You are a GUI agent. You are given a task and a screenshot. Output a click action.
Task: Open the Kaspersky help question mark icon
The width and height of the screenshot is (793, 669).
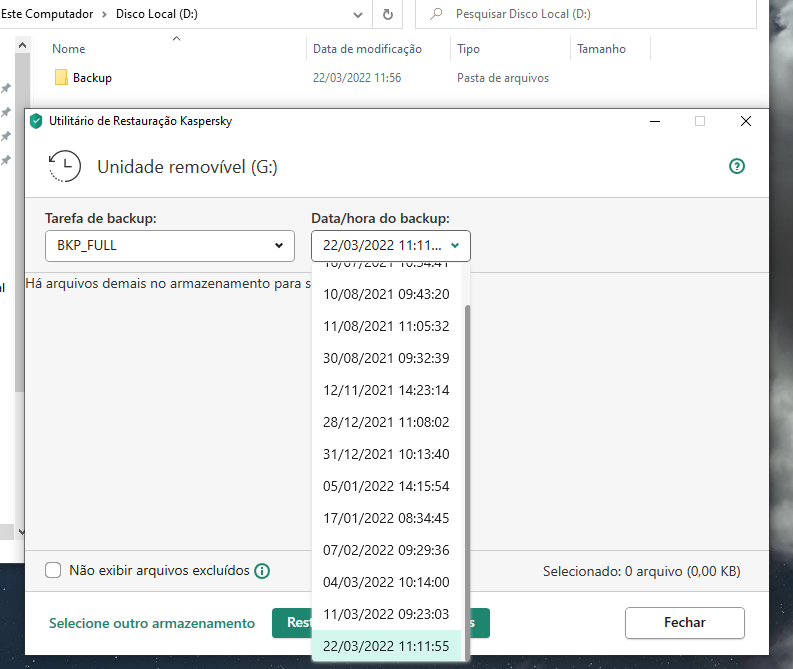(736, 166)
